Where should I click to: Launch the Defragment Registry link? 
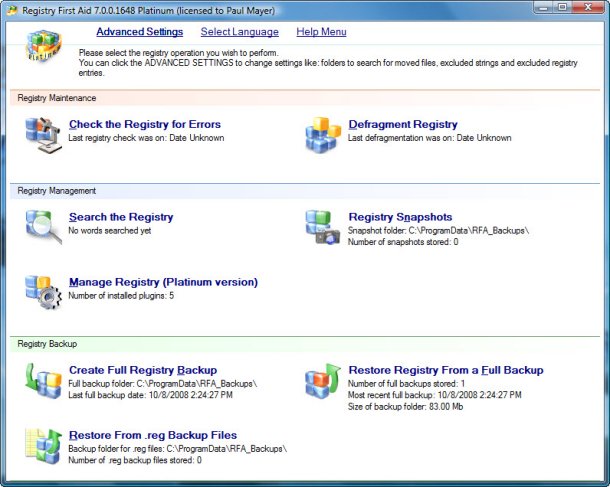(403, 125)
